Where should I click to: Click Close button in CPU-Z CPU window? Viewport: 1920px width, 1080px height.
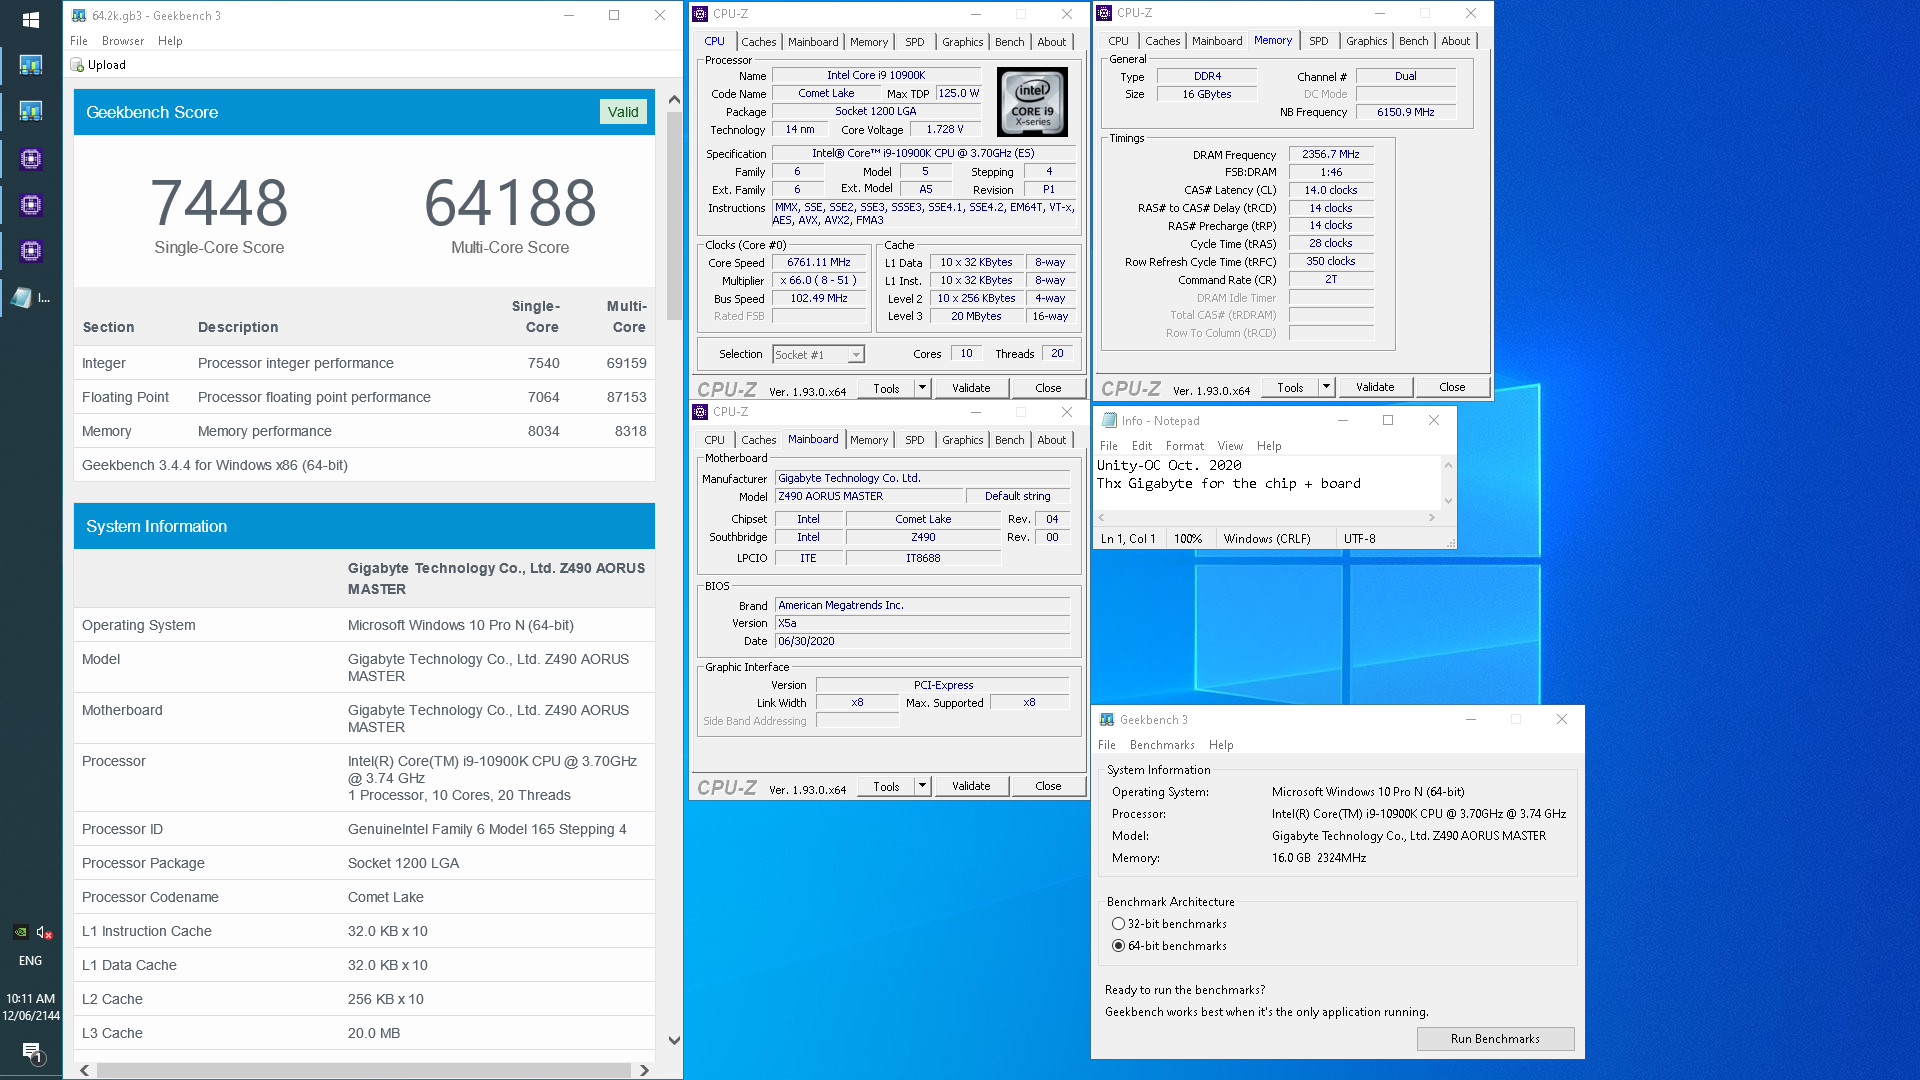point(1048,388)
